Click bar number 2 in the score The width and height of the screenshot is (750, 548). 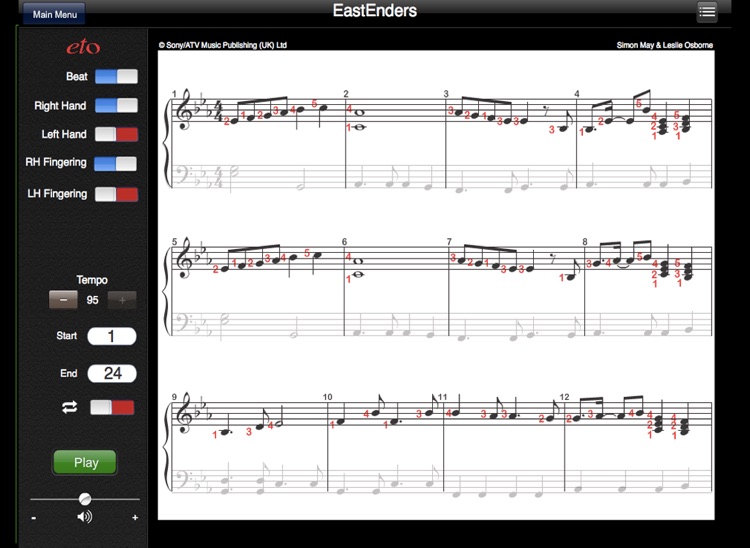[346, 94]
